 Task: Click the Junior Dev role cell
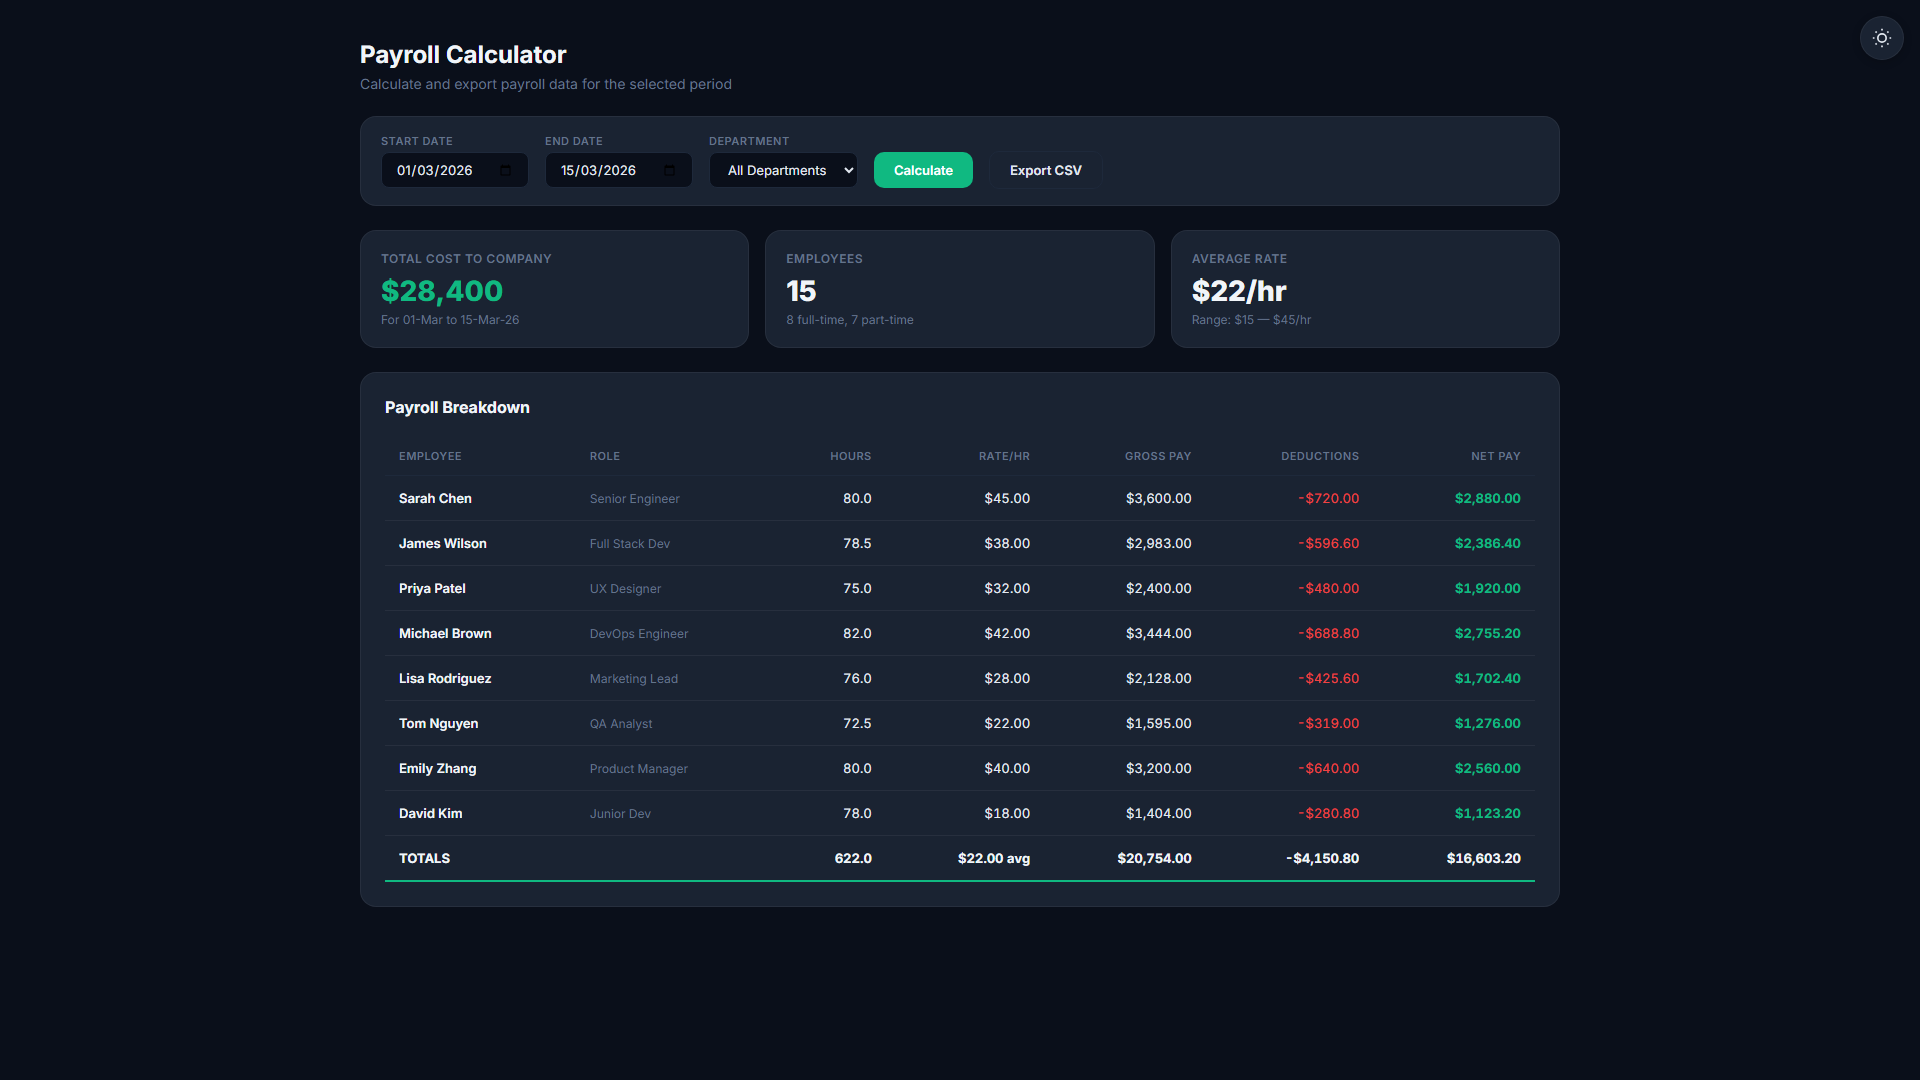pyautogui.click(x=620, y=813)
